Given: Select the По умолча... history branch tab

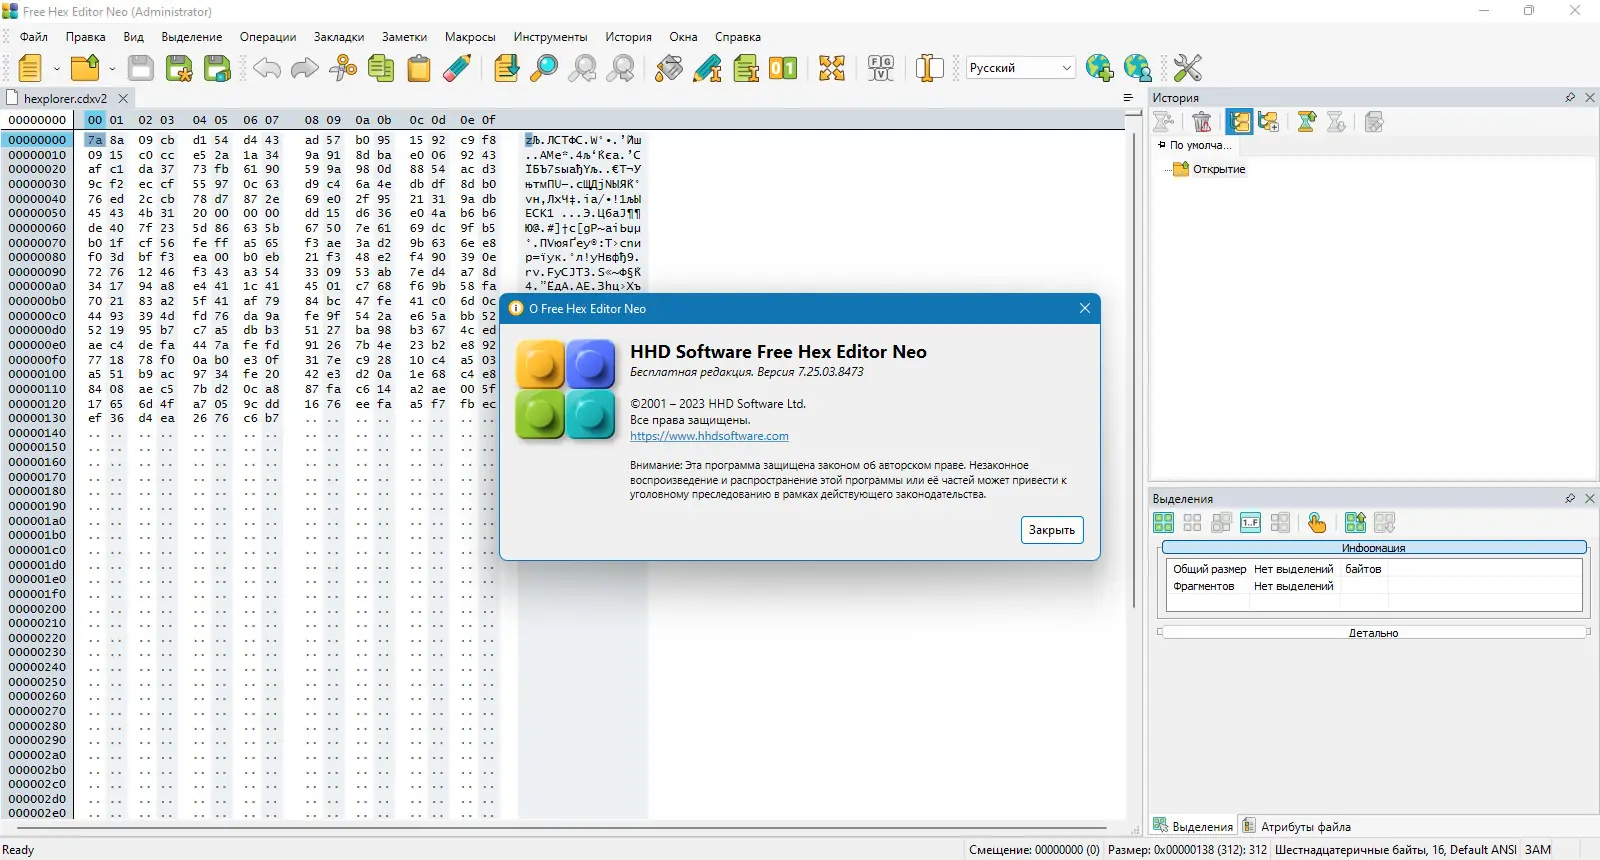Looking at the screenshot, I should coord(1195,145).
